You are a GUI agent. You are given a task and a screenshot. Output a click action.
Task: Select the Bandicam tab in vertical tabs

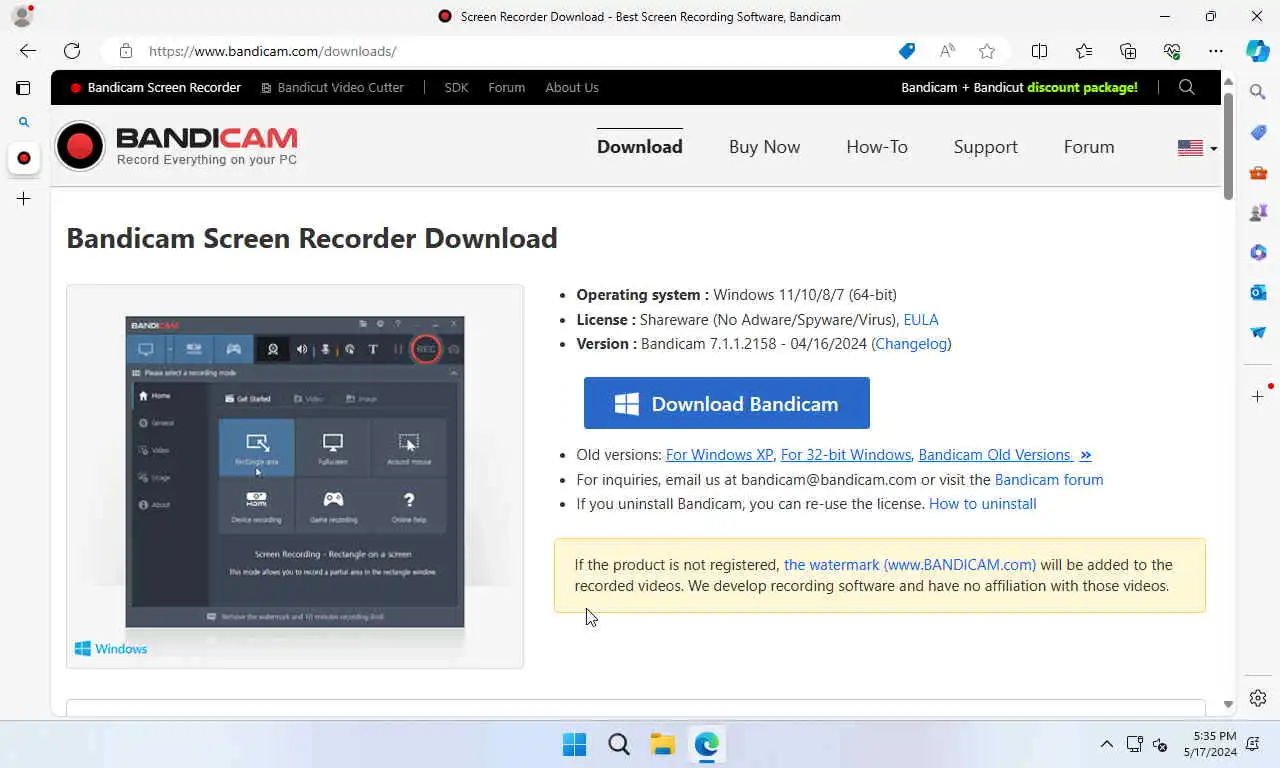pos(24,158)
